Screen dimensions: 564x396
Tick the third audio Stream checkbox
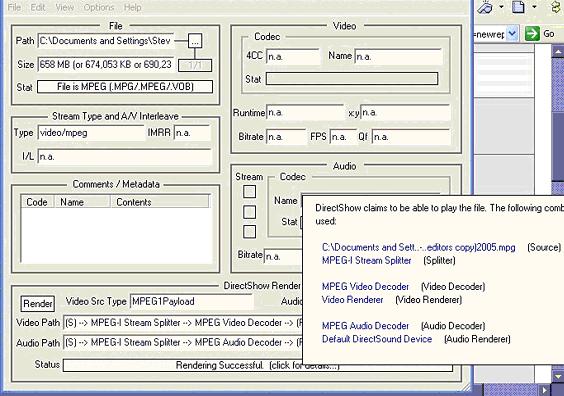pos(249,232)
